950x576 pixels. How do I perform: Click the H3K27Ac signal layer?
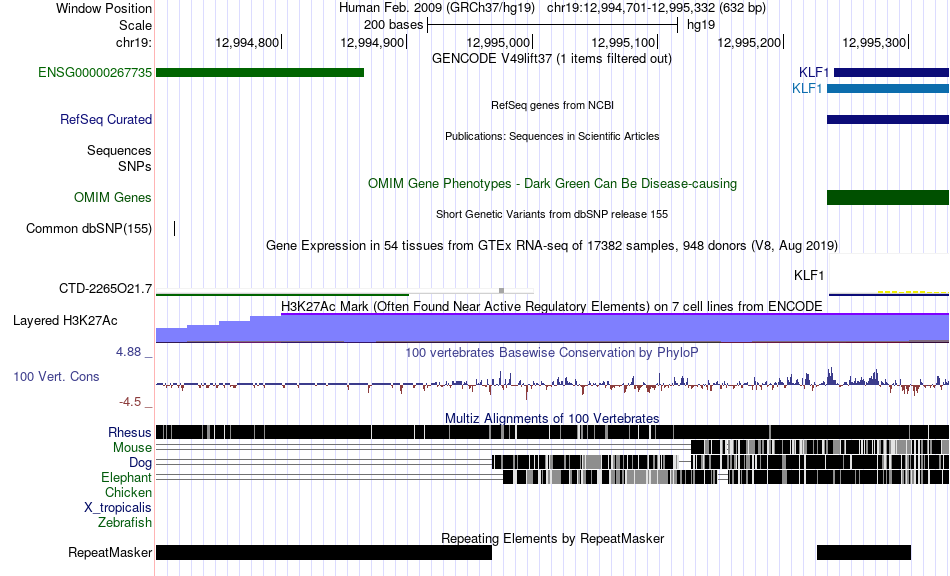point(552,328)
